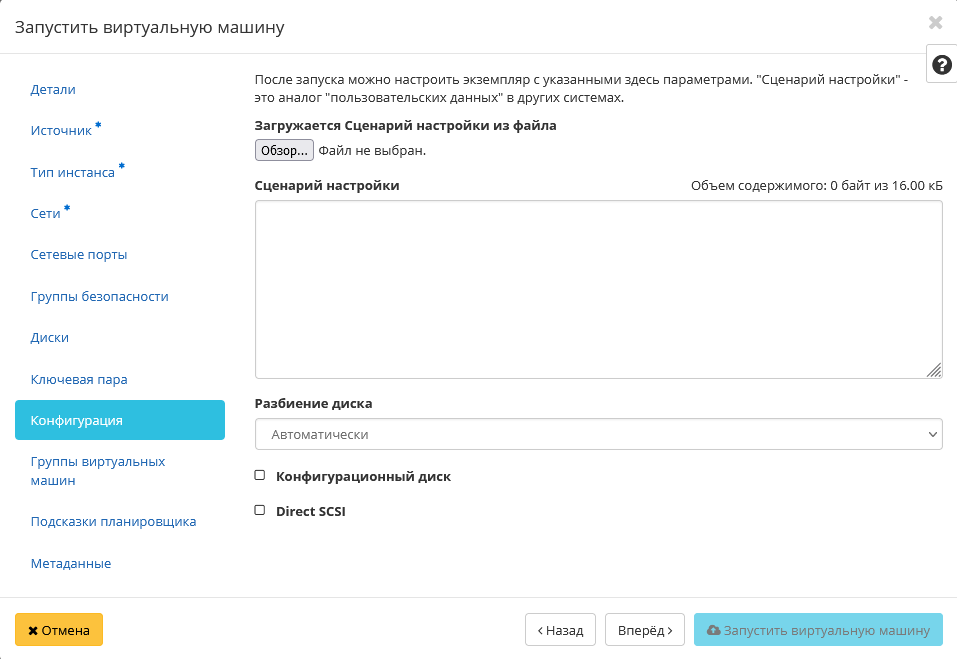Screen dimensions: 957x659
Task: Enable the Direct SCSI checkbox
Action: click(x=260, y=511)
